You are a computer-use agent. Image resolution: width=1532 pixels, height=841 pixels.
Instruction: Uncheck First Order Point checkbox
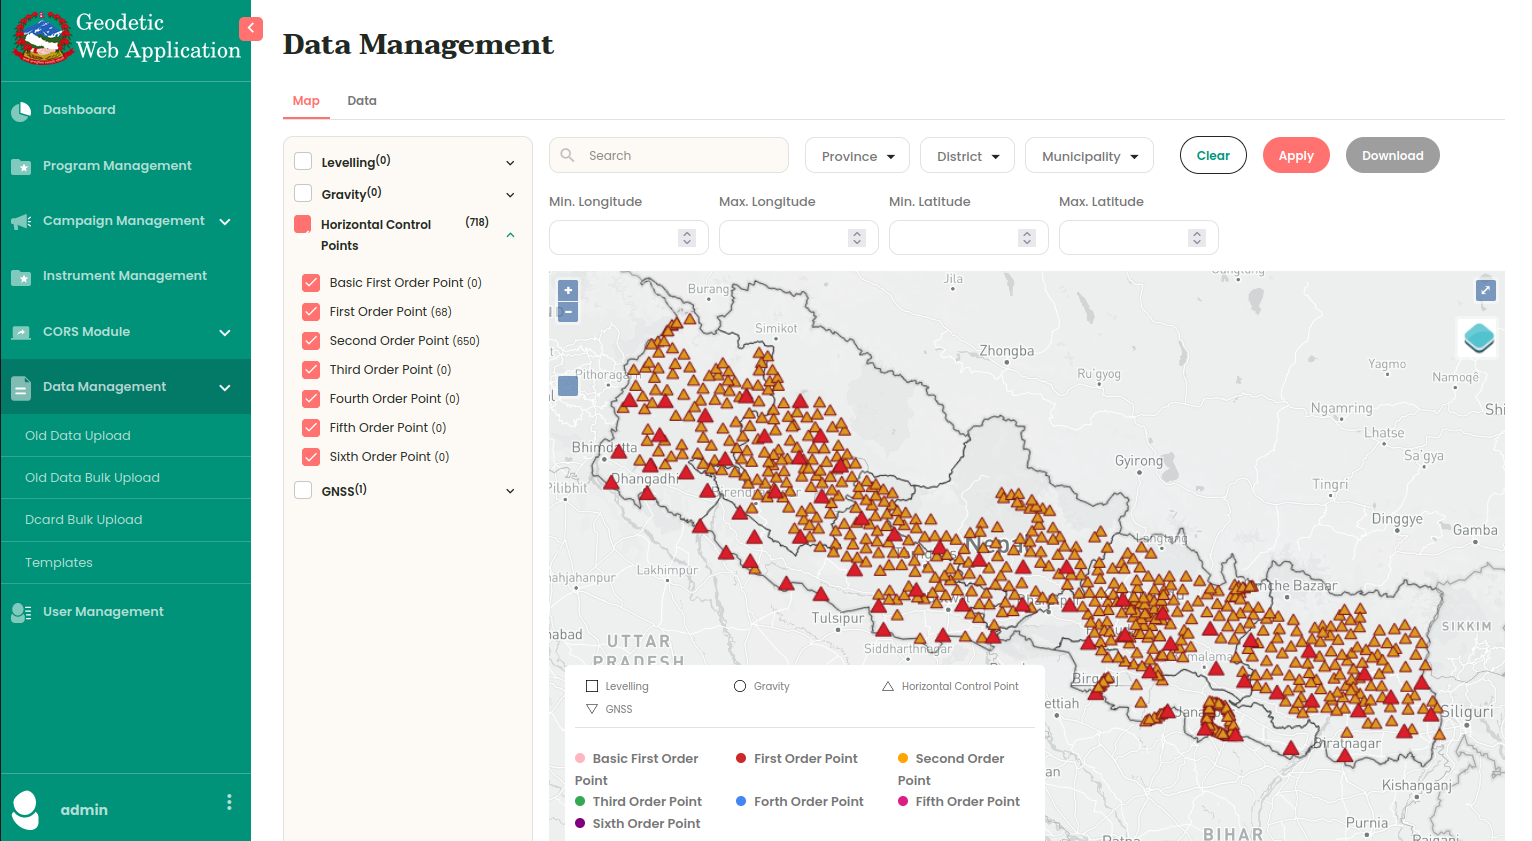(311, 312)
